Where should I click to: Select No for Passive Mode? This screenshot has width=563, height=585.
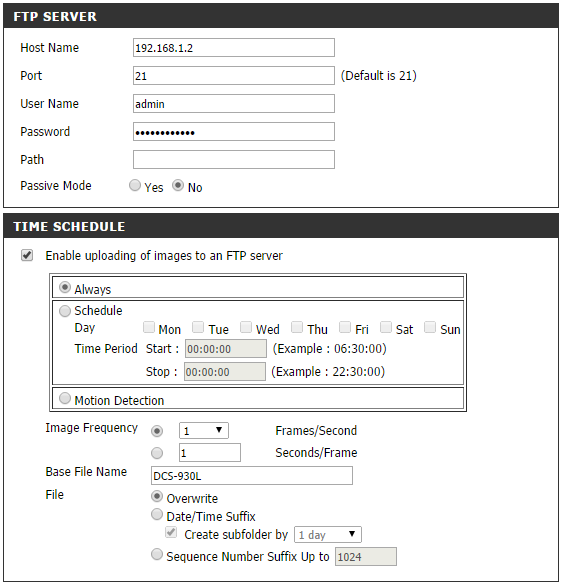(x=178, y=185)
